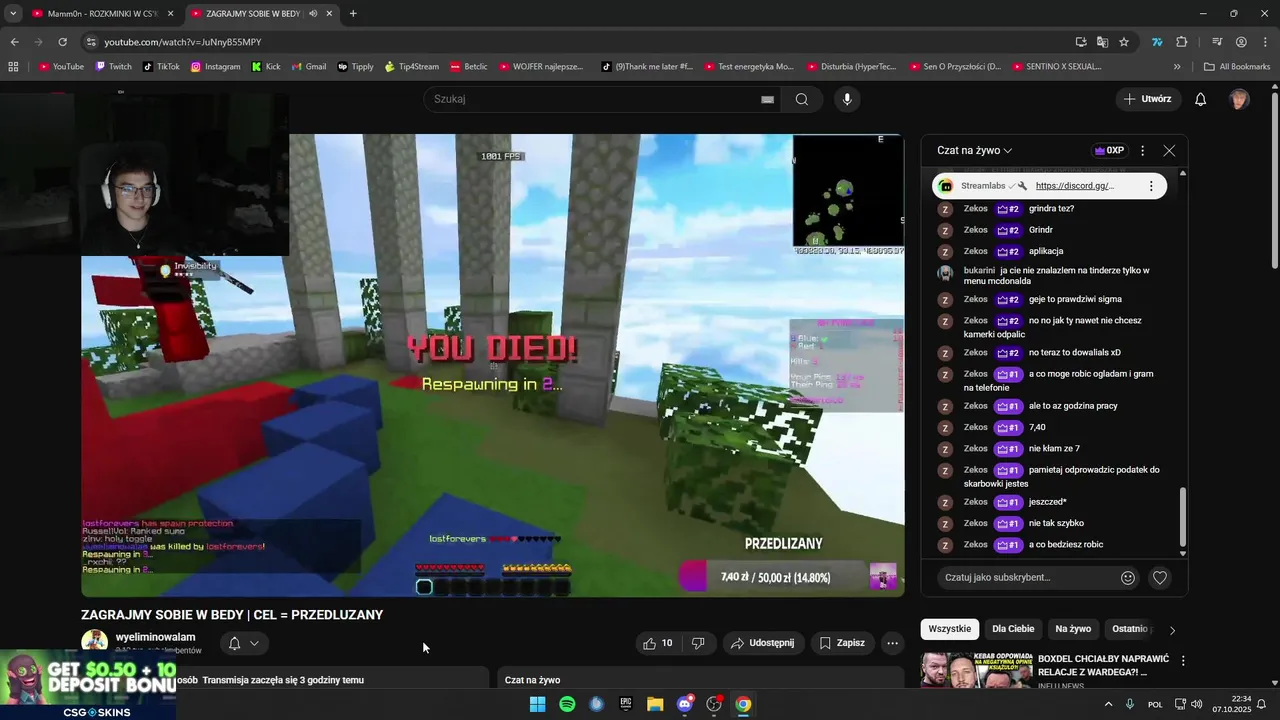This screenshot has width=1280, height=720.
Task: Open emoji picker in chat input
Action: (x=1128, y=577)
